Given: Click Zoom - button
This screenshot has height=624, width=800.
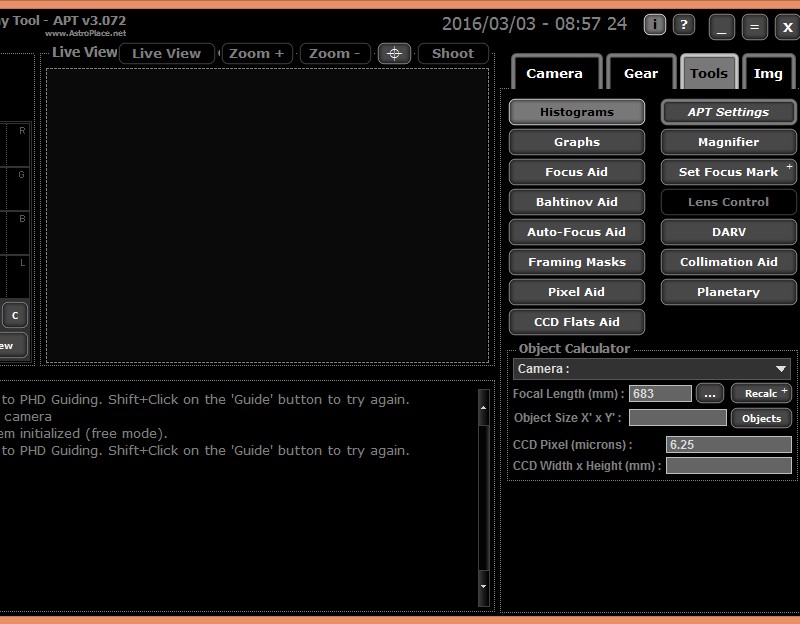Looking at the screenshot, I should coord(335,54).
